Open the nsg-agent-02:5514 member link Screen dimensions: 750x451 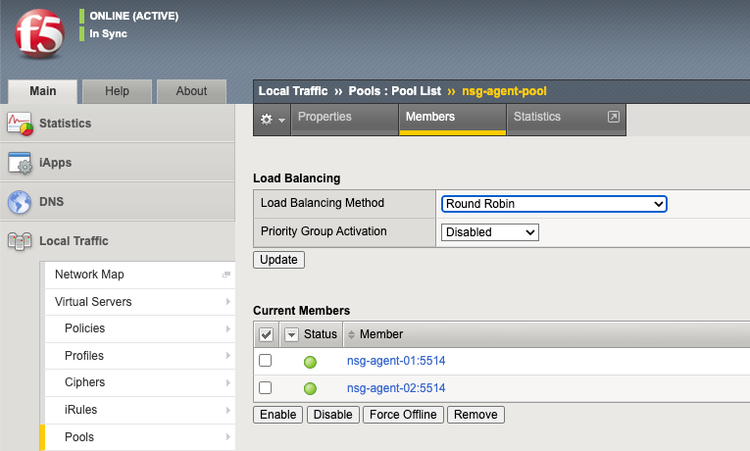[x=396, y=388]
